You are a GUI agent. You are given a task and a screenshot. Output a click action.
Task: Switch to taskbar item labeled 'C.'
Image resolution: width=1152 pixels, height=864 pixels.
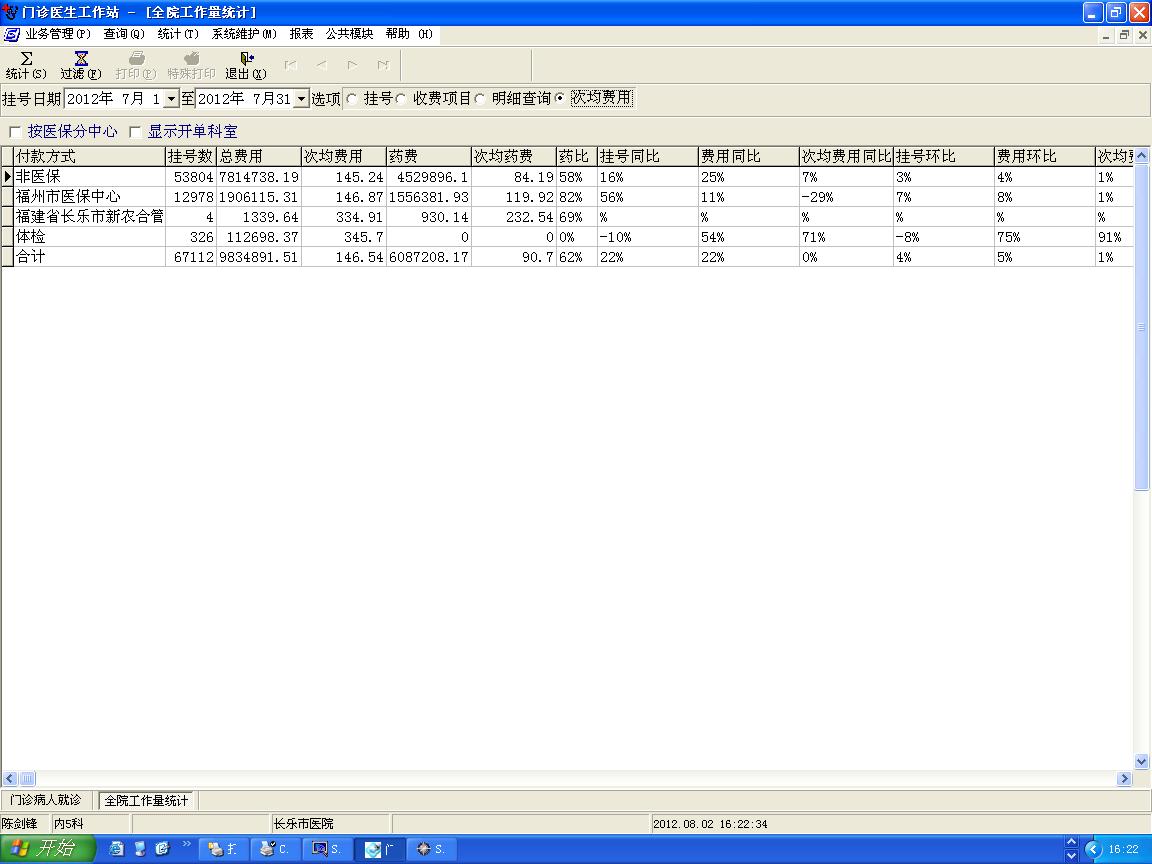point(275,849)
